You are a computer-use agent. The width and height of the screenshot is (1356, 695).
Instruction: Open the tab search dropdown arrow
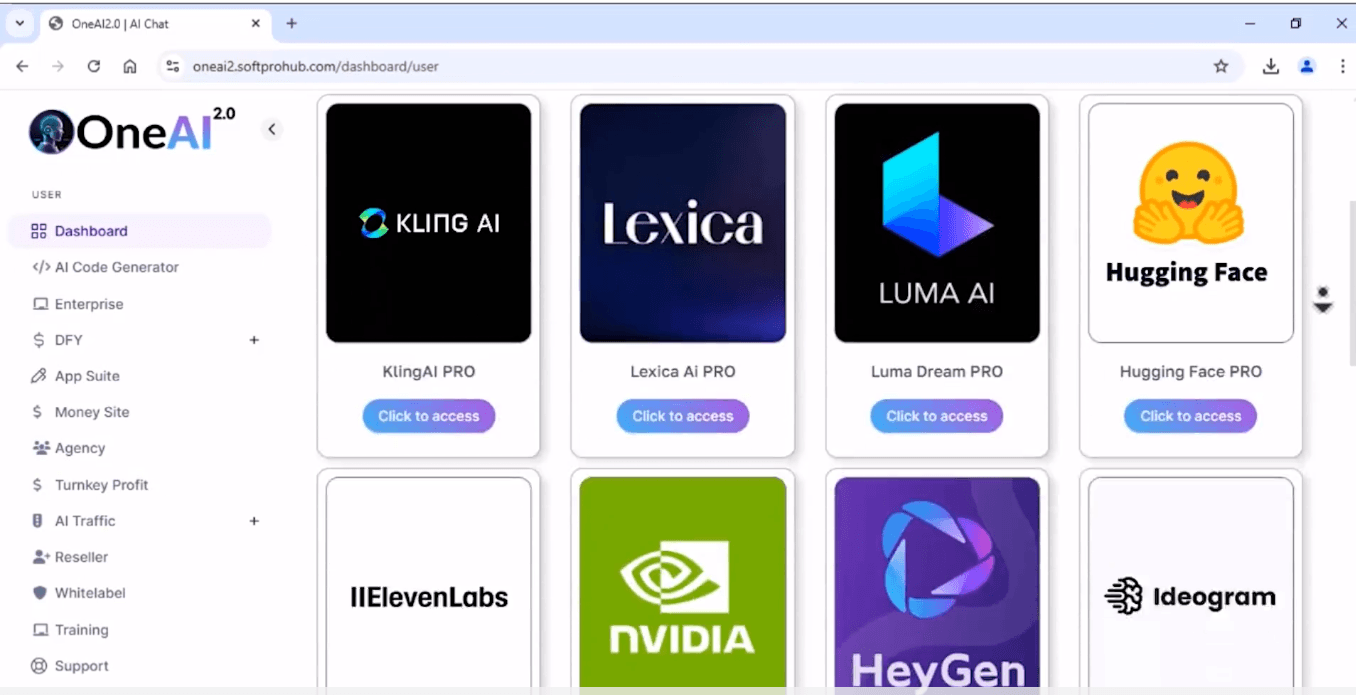pos(19,23)
